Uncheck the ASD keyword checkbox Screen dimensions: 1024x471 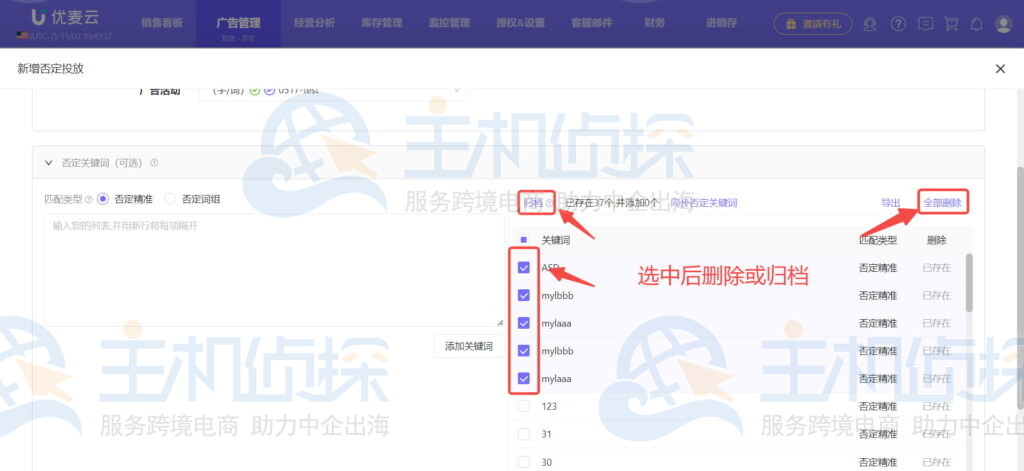click(523, 268)
